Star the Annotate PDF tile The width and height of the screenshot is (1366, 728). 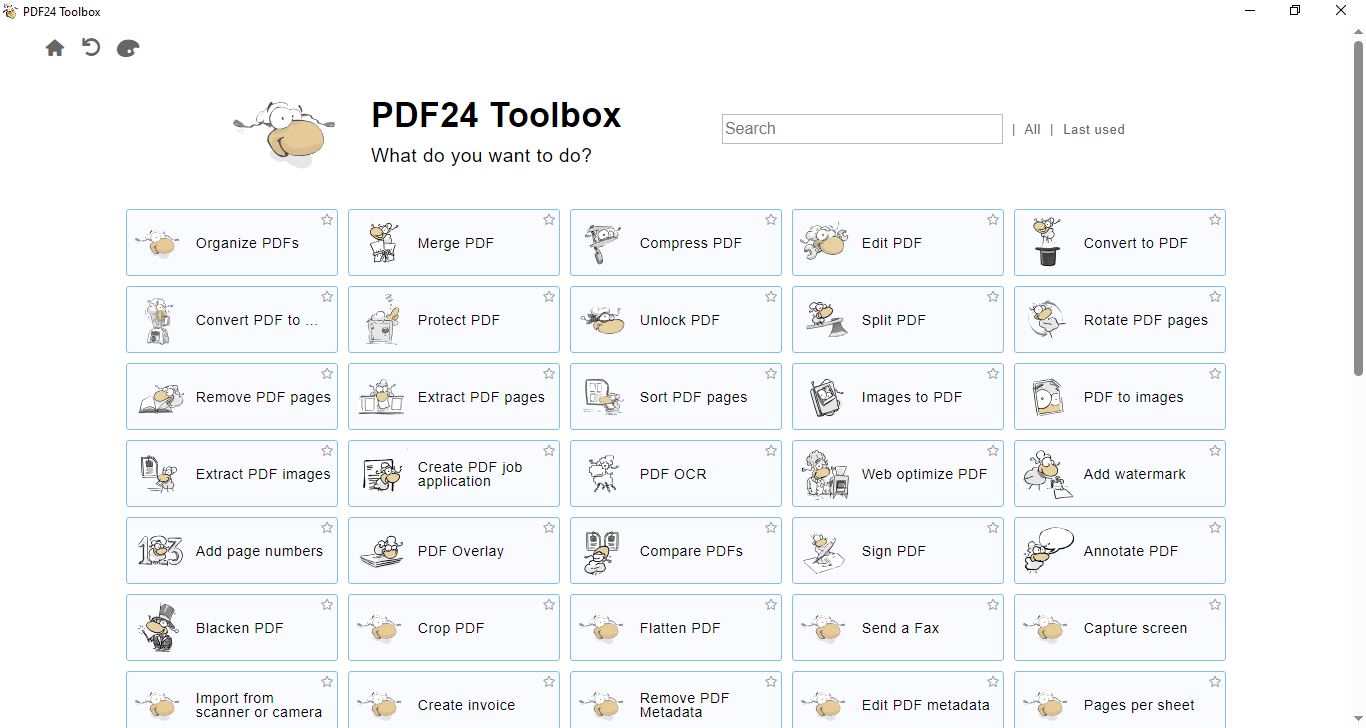(1215, 528)
